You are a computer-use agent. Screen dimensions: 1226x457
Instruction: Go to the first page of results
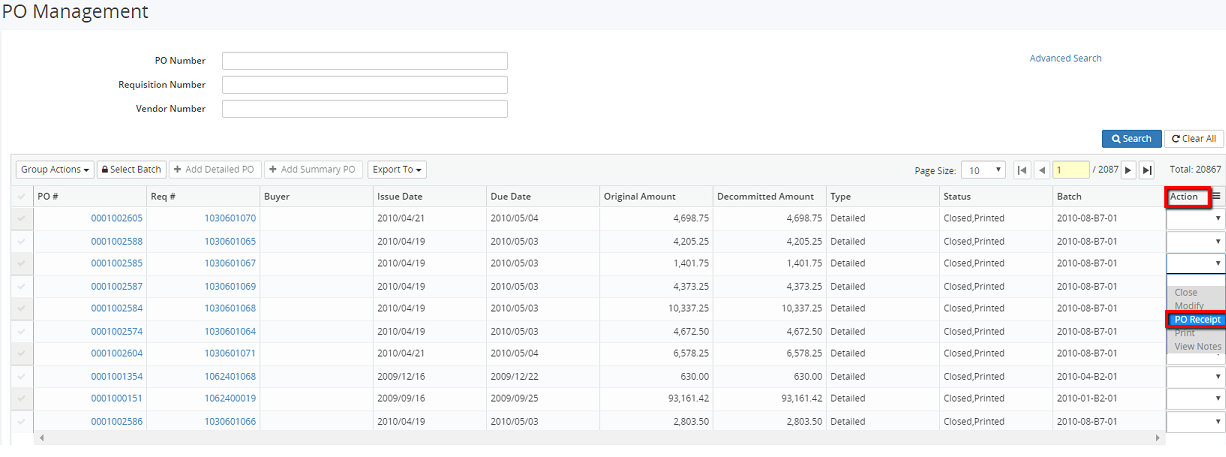[1022, 170]
